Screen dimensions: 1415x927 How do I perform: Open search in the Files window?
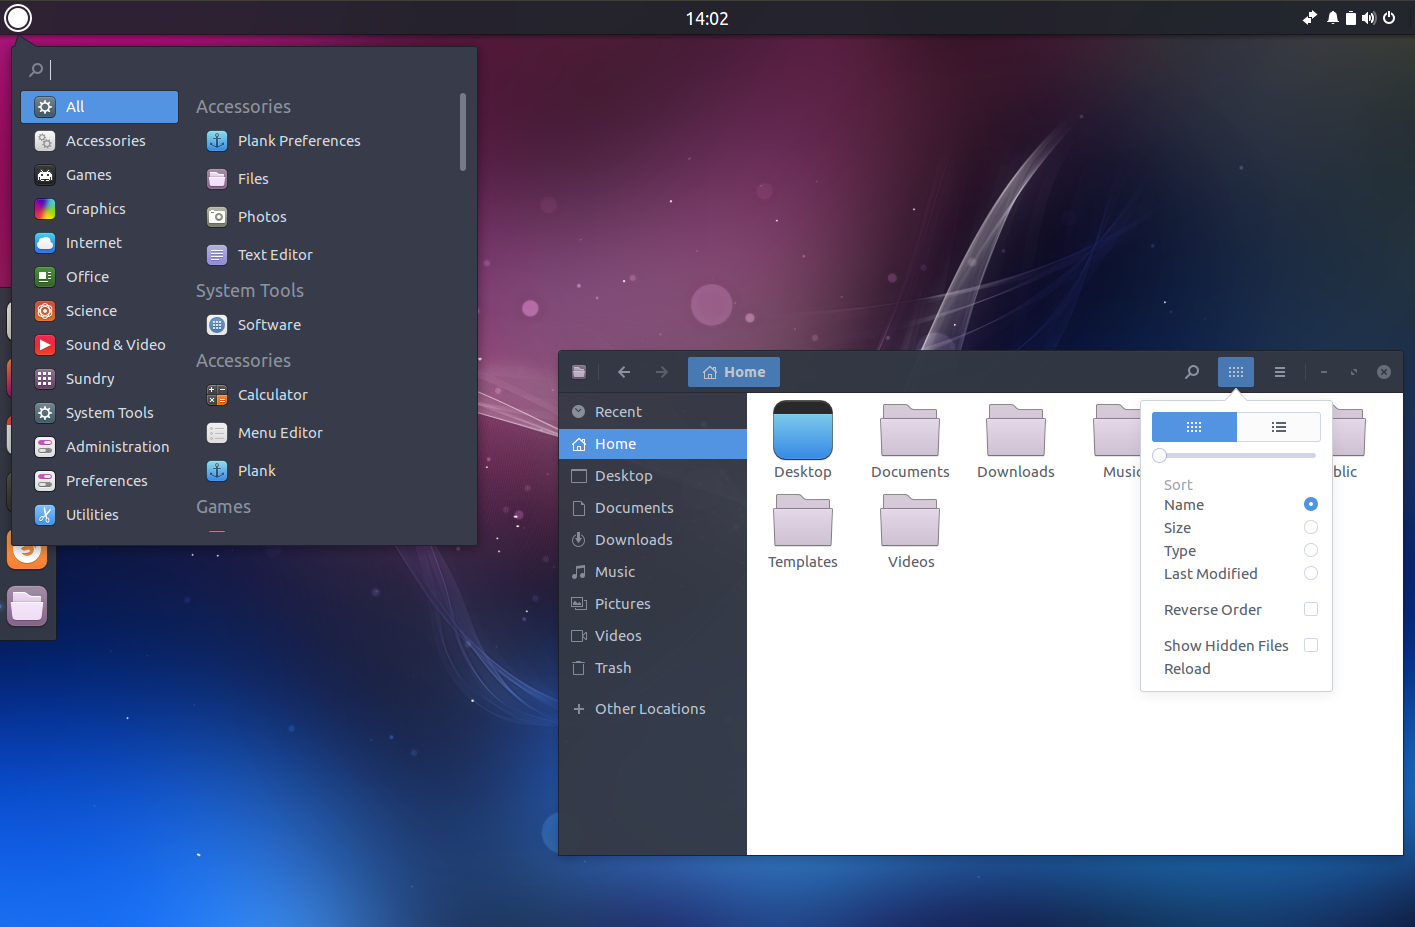click(x=1192, y=372)
